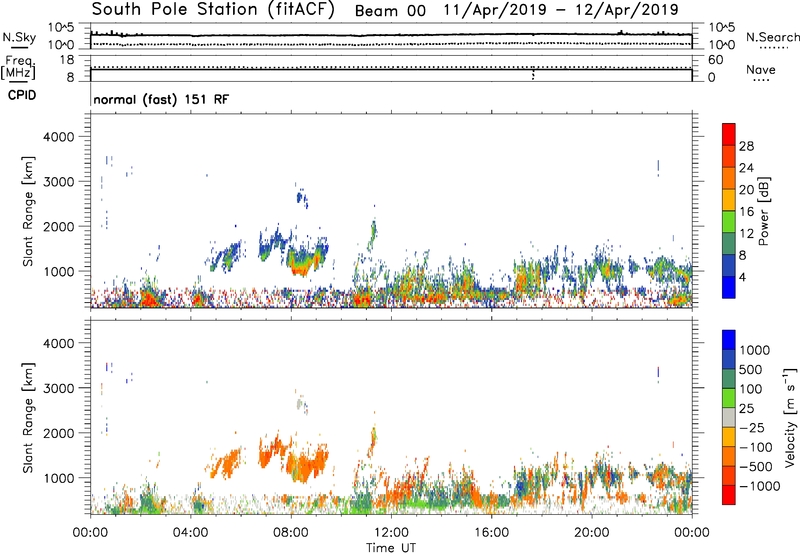Click the '12:00' time axis tick label
This screenshot has width=800, height=554.
tap(391, 533)
